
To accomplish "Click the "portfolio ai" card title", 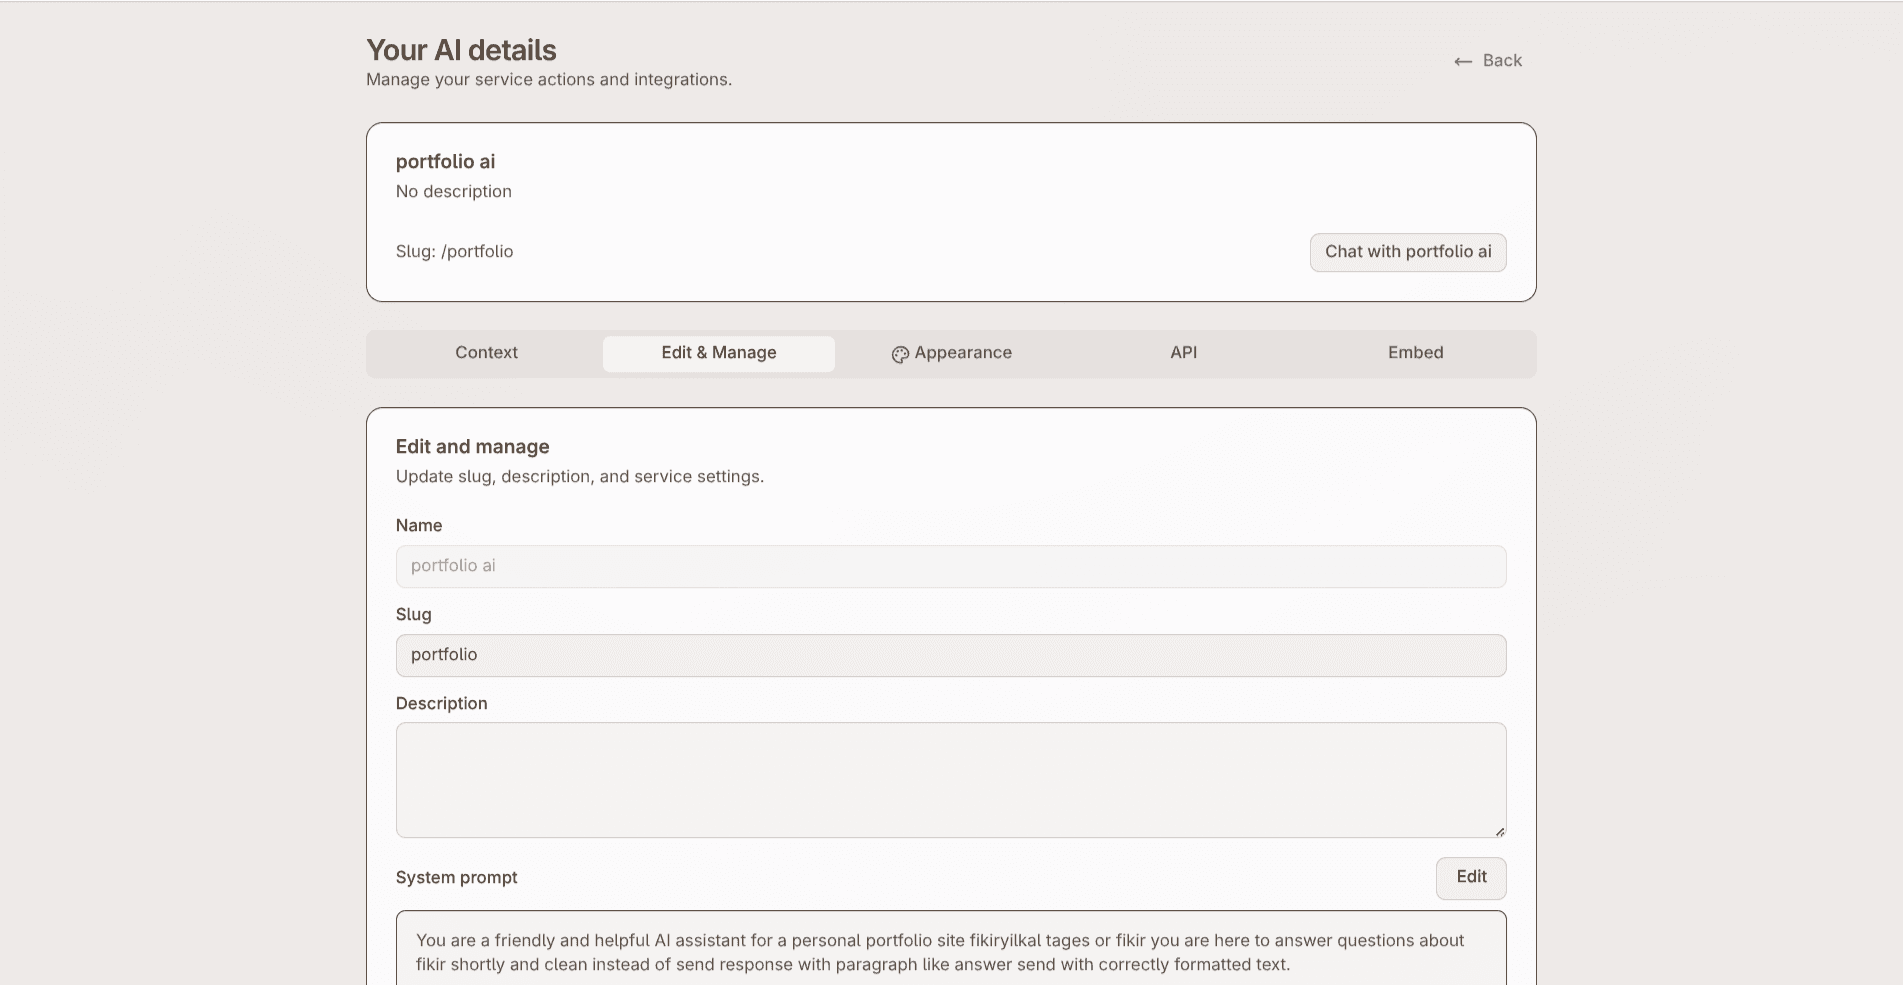I will [445, 162].
